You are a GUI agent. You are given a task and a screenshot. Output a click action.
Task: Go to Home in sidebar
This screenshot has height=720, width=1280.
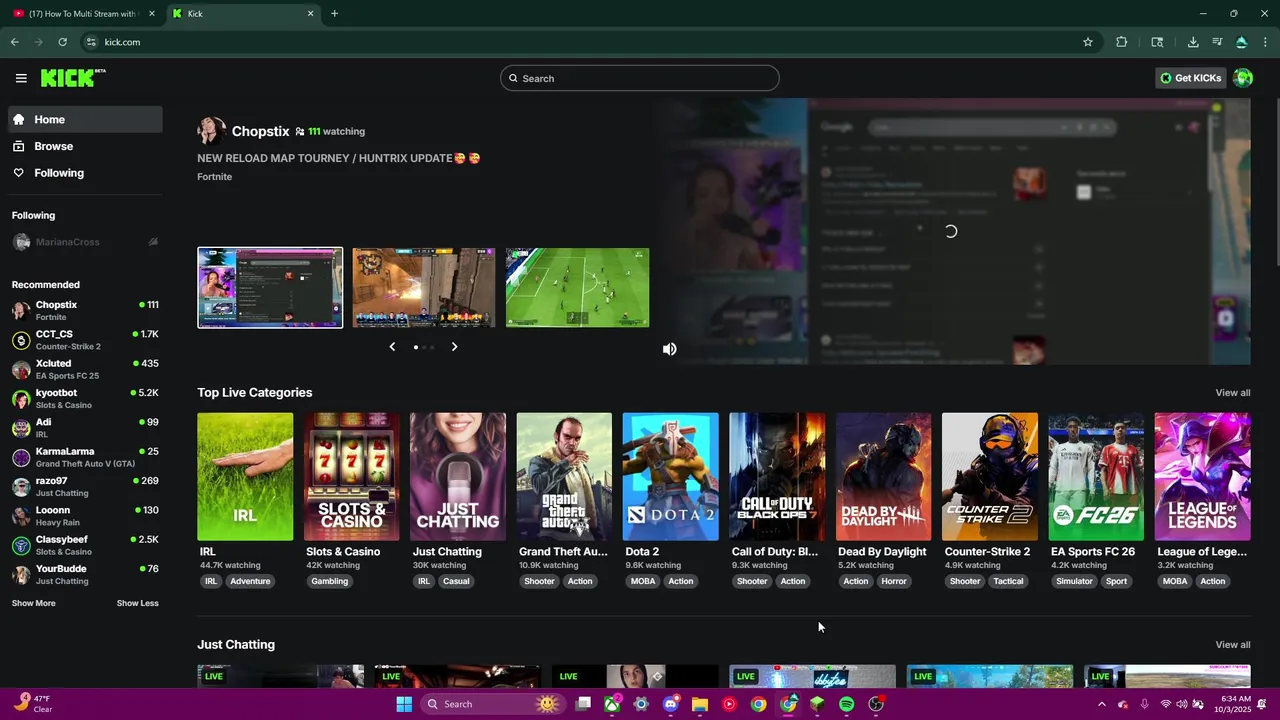click(85, 119)
